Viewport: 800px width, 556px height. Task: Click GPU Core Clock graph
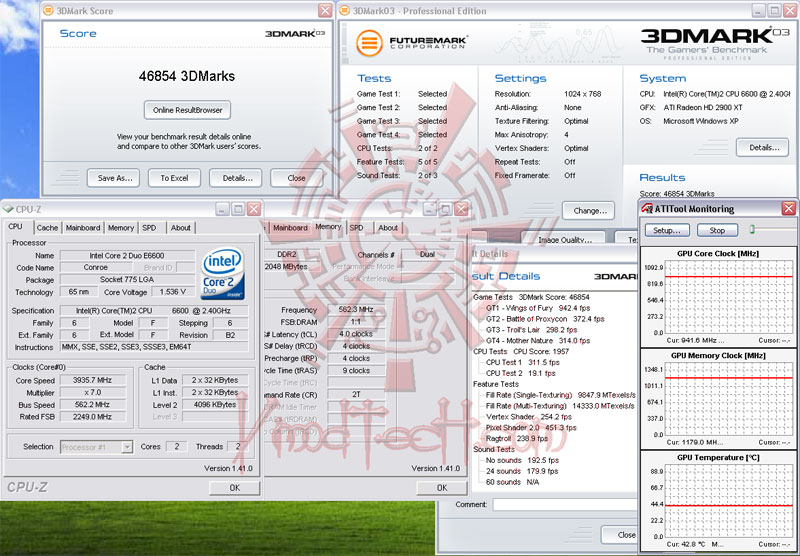pyautogui.click(x=729, y=297)
